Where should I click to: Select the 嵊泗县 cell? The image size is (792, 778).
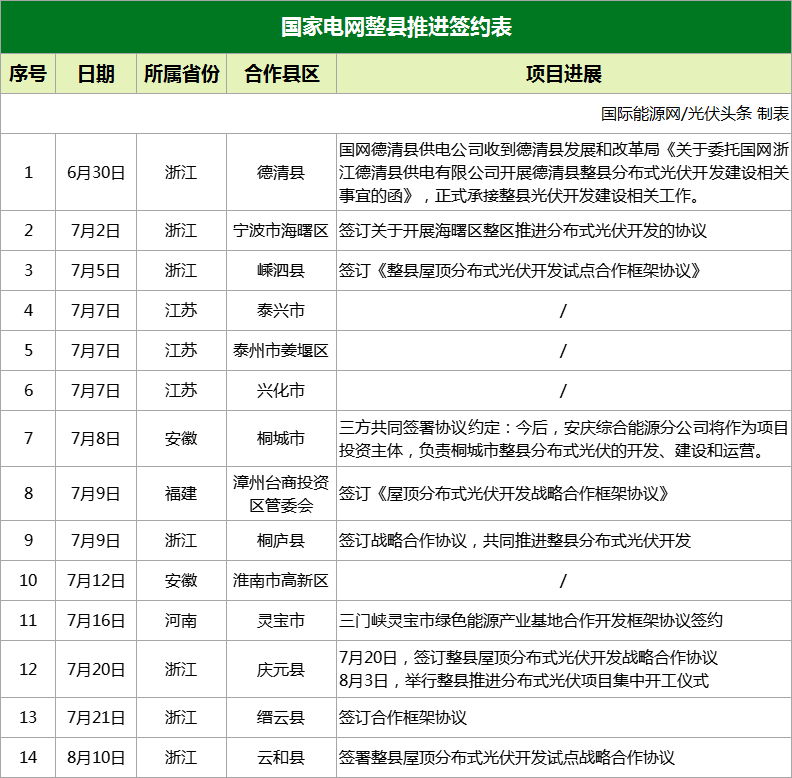[x=281, y=270]
